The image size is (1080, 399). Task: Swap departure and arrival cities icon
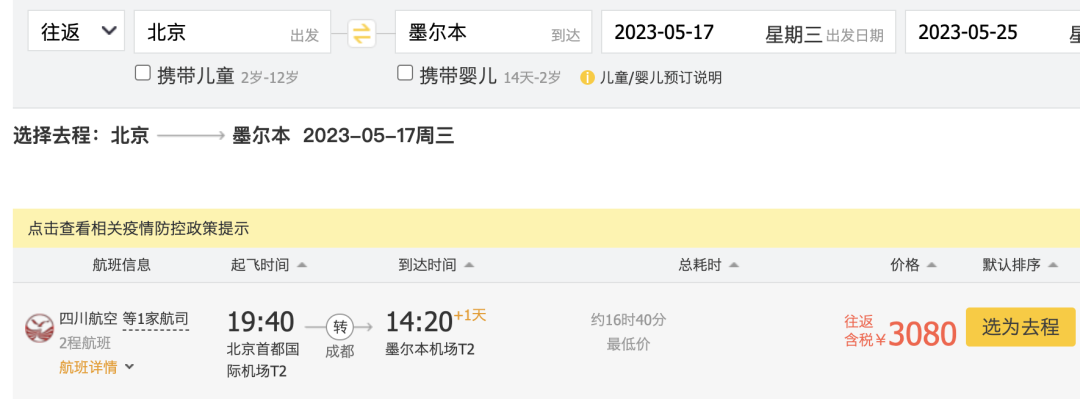(x=362, y=32)
